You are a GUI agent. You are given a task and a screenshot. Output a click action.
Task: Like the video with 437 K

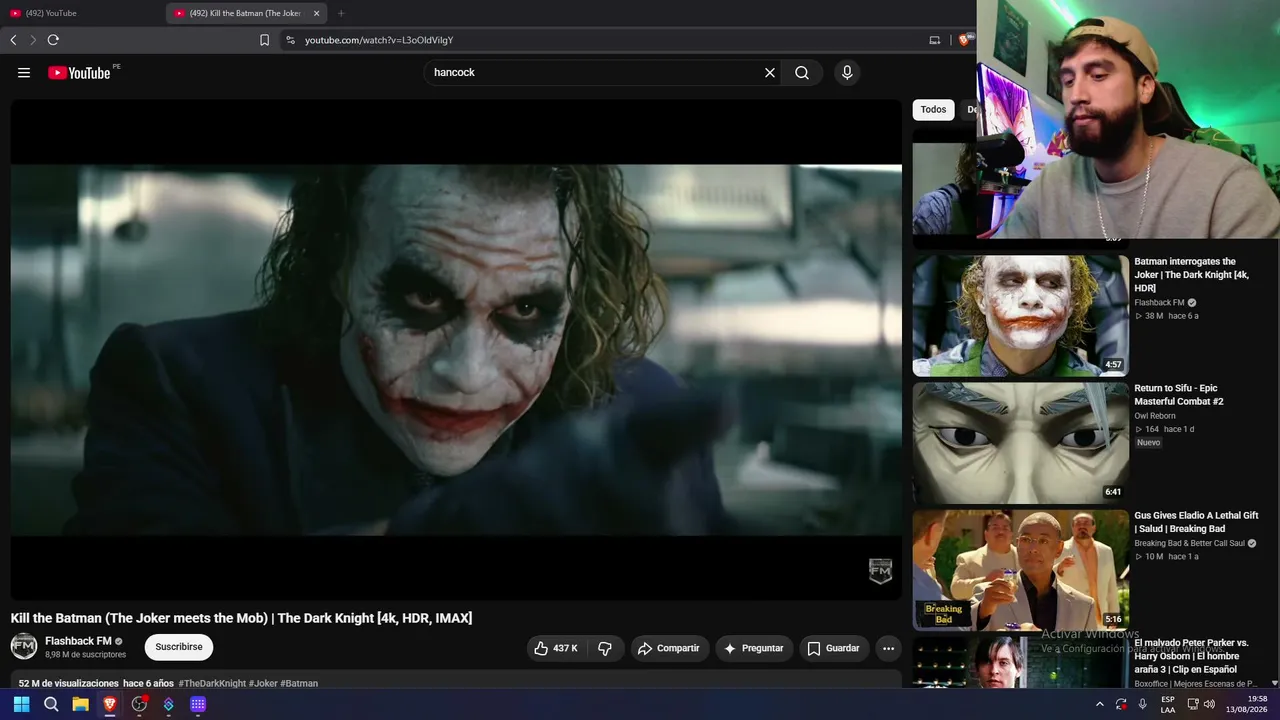[x=557, y=648]
